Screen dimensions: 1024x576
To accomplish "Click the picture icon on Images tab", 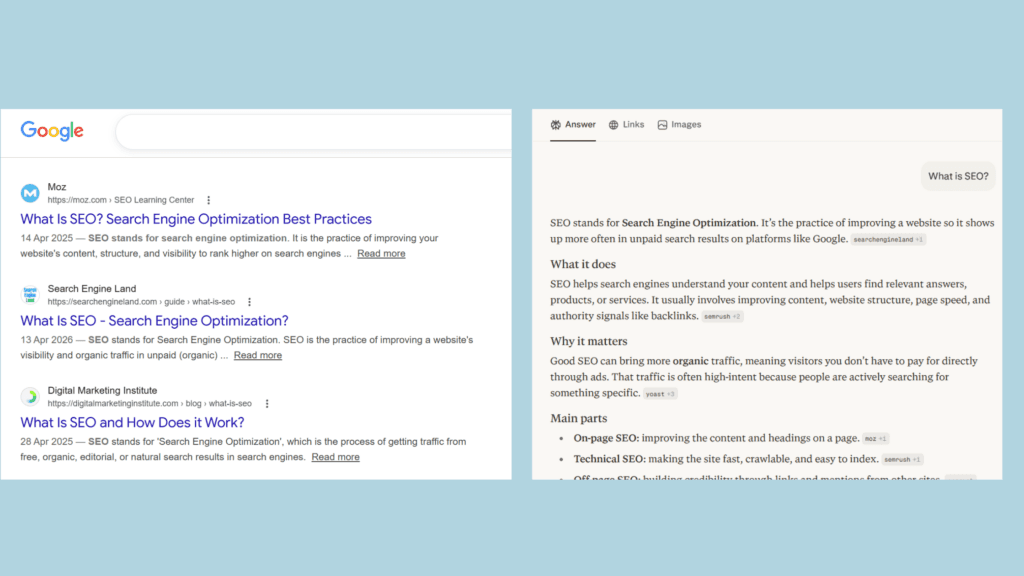I will coord(662,125).
